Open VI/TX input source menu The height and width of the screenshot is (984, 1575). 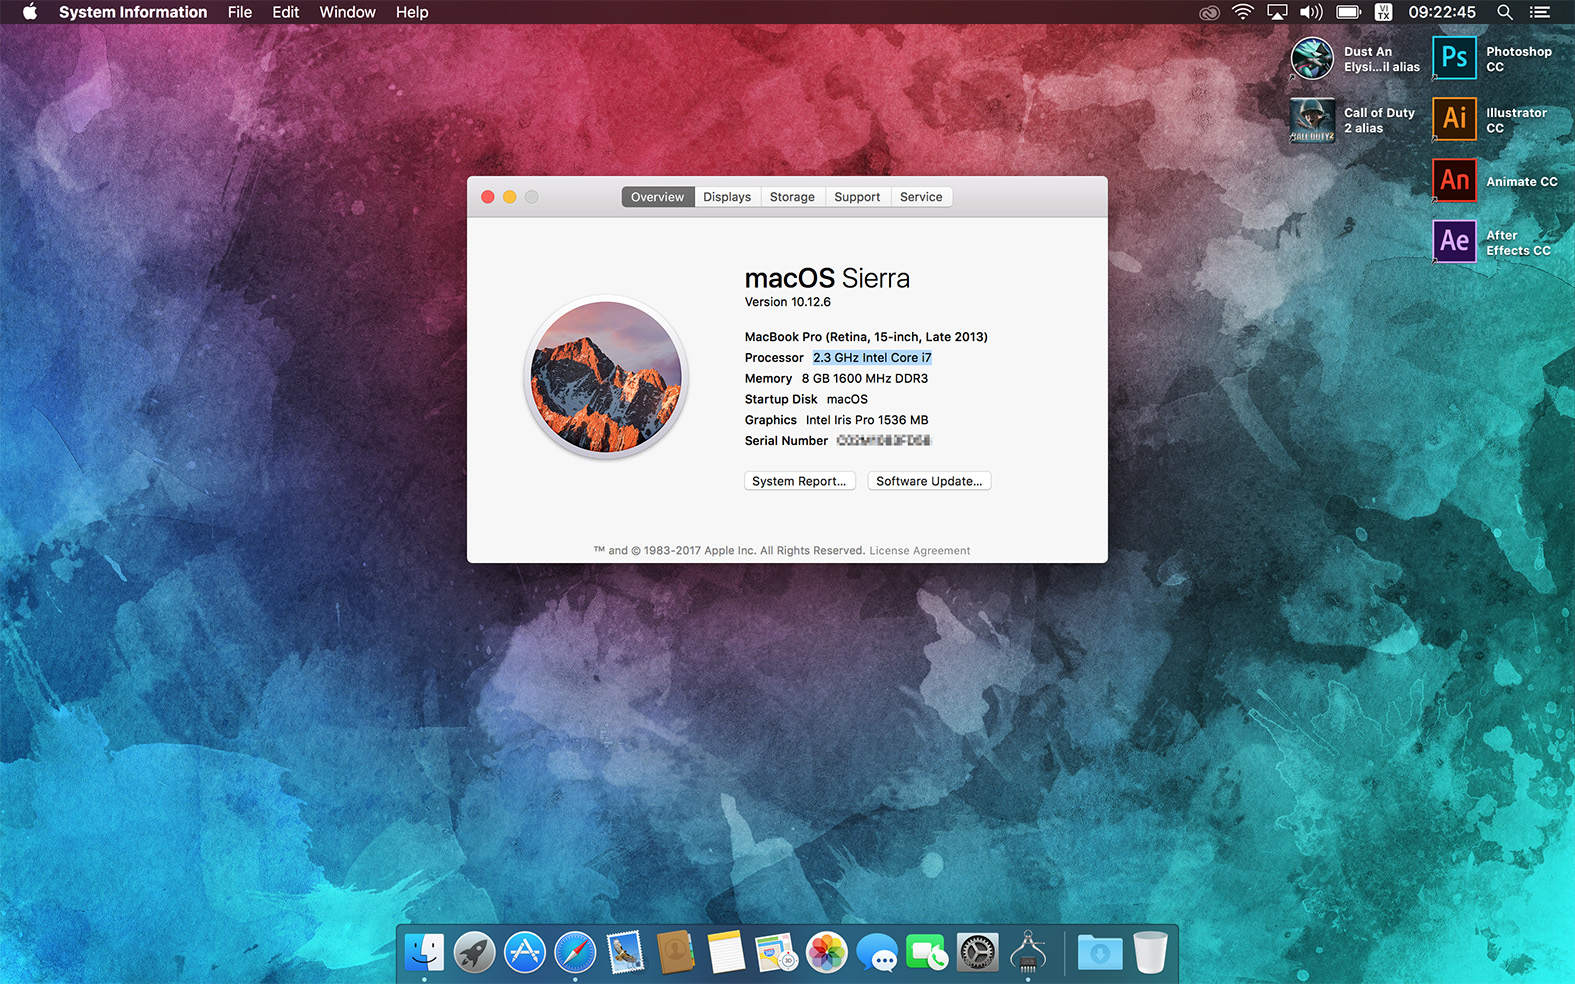(1384, 12)
